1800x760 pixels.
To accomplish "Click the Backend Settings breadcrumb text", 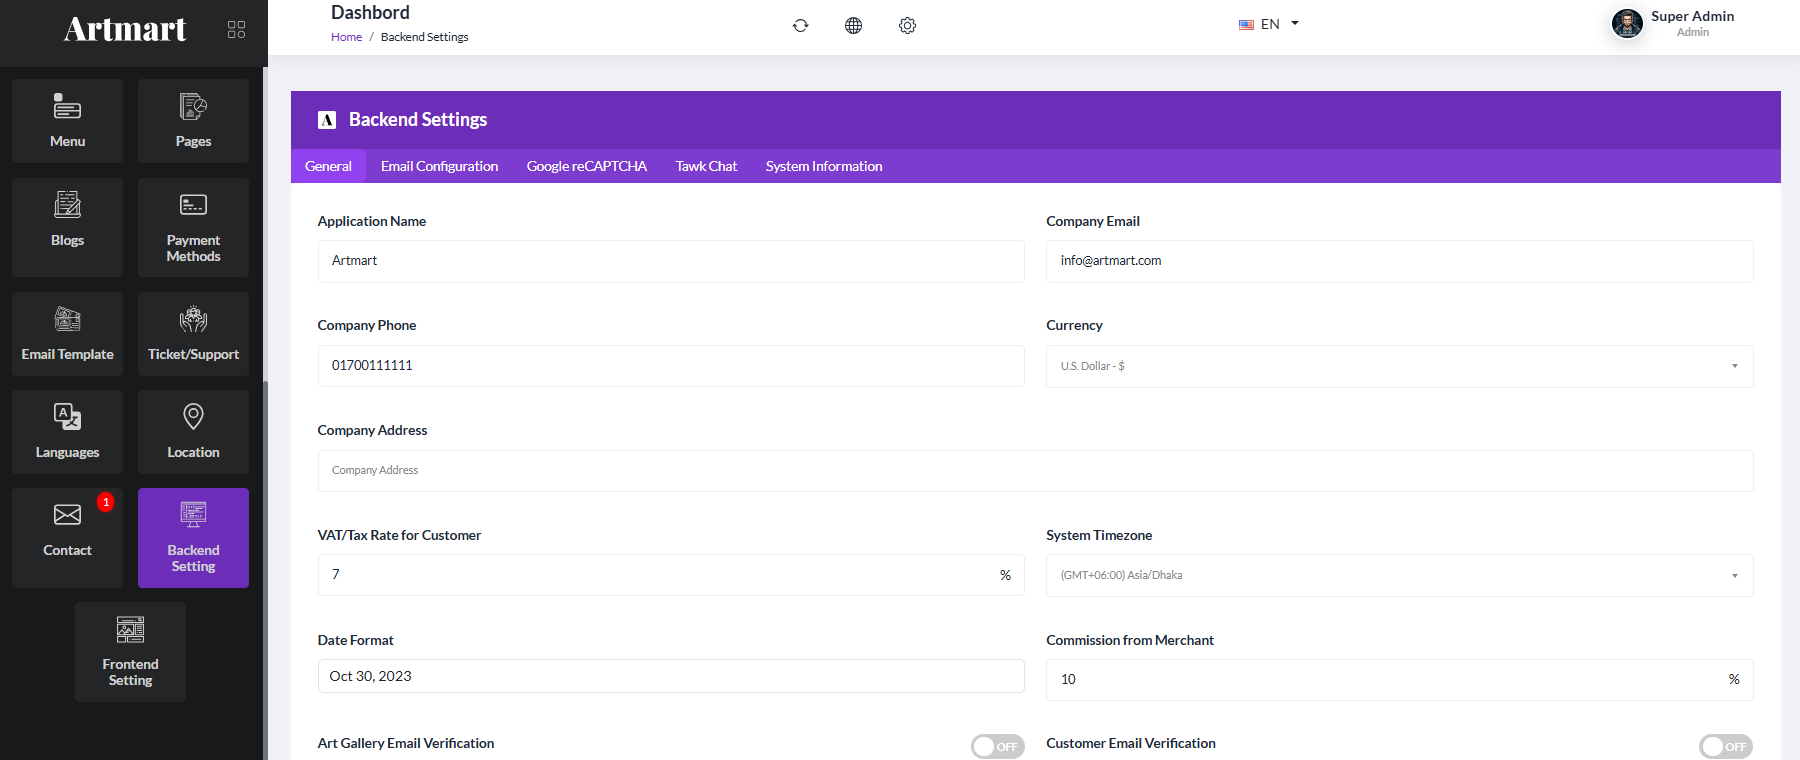I will click(424, 37).
